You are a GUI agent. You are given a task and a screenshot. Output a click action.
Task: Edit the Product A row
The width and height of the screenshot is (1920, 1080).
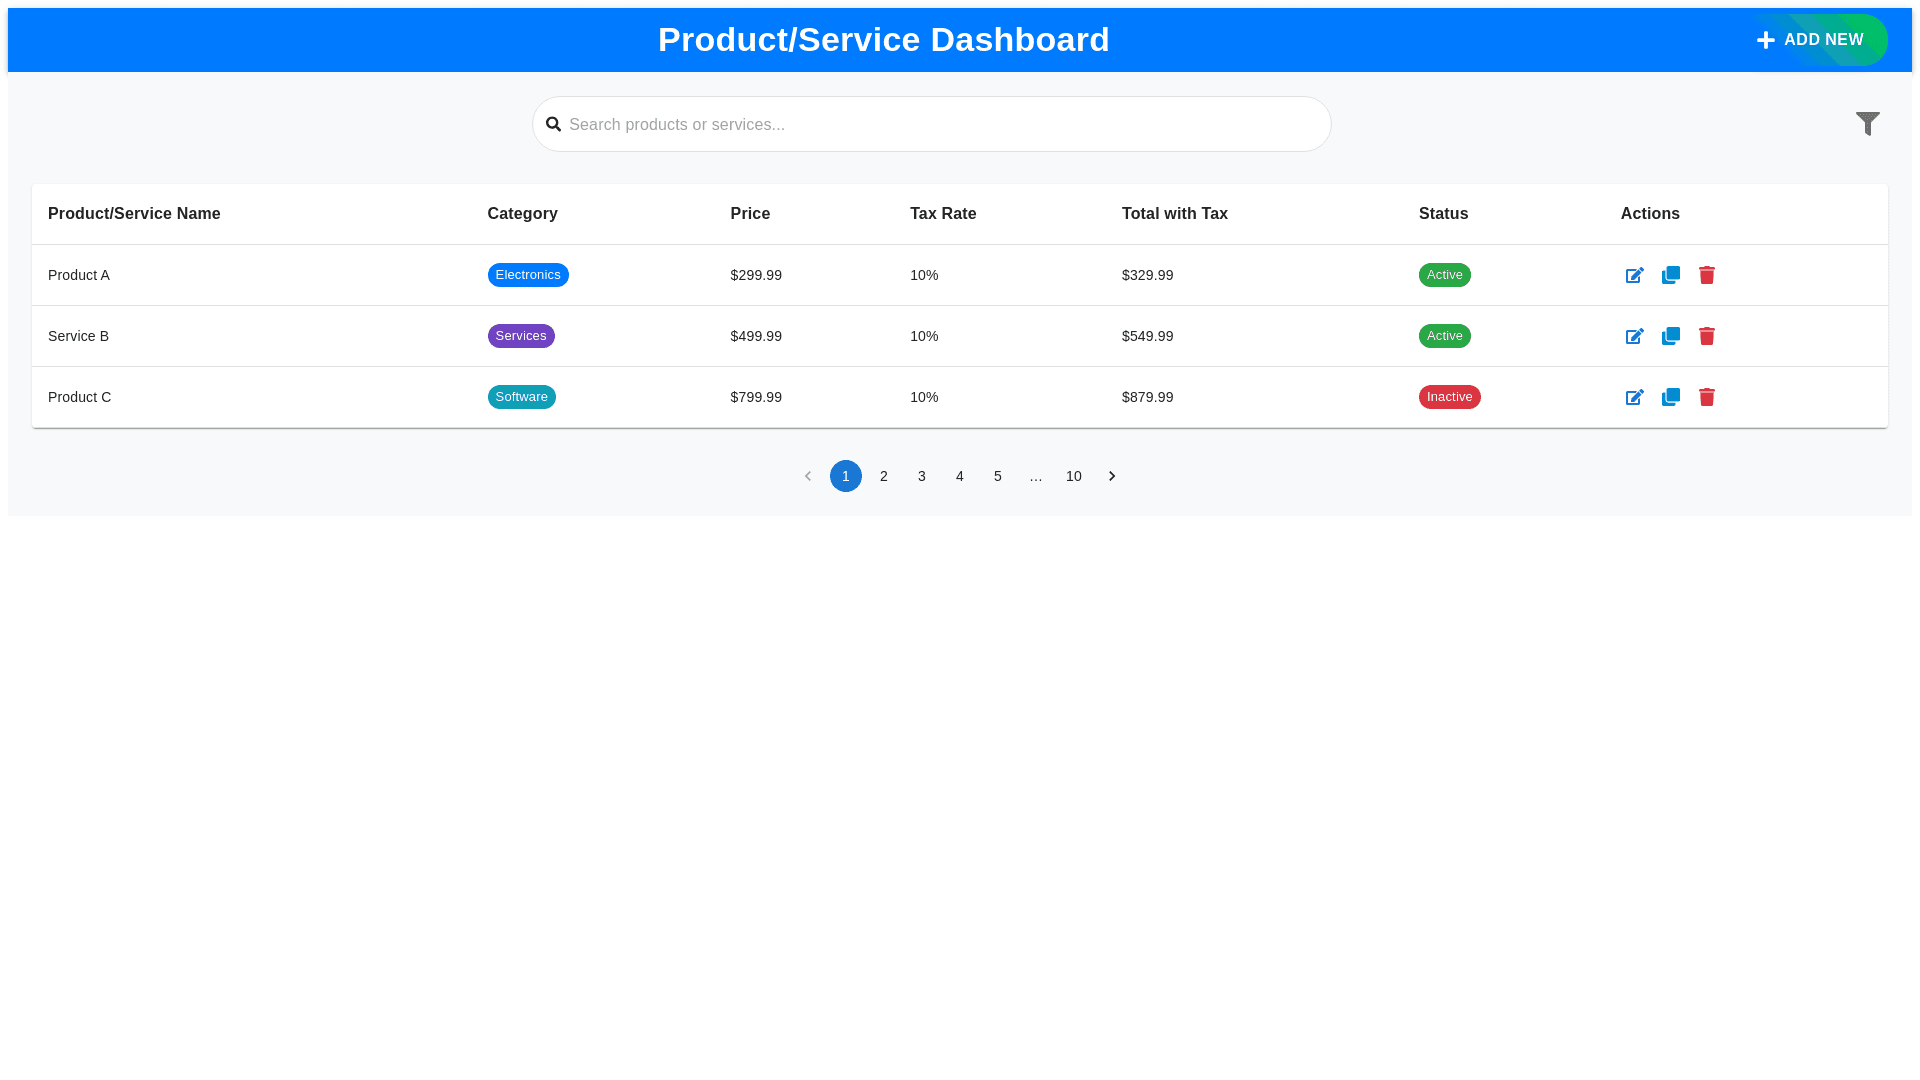tap(1634, 275)
